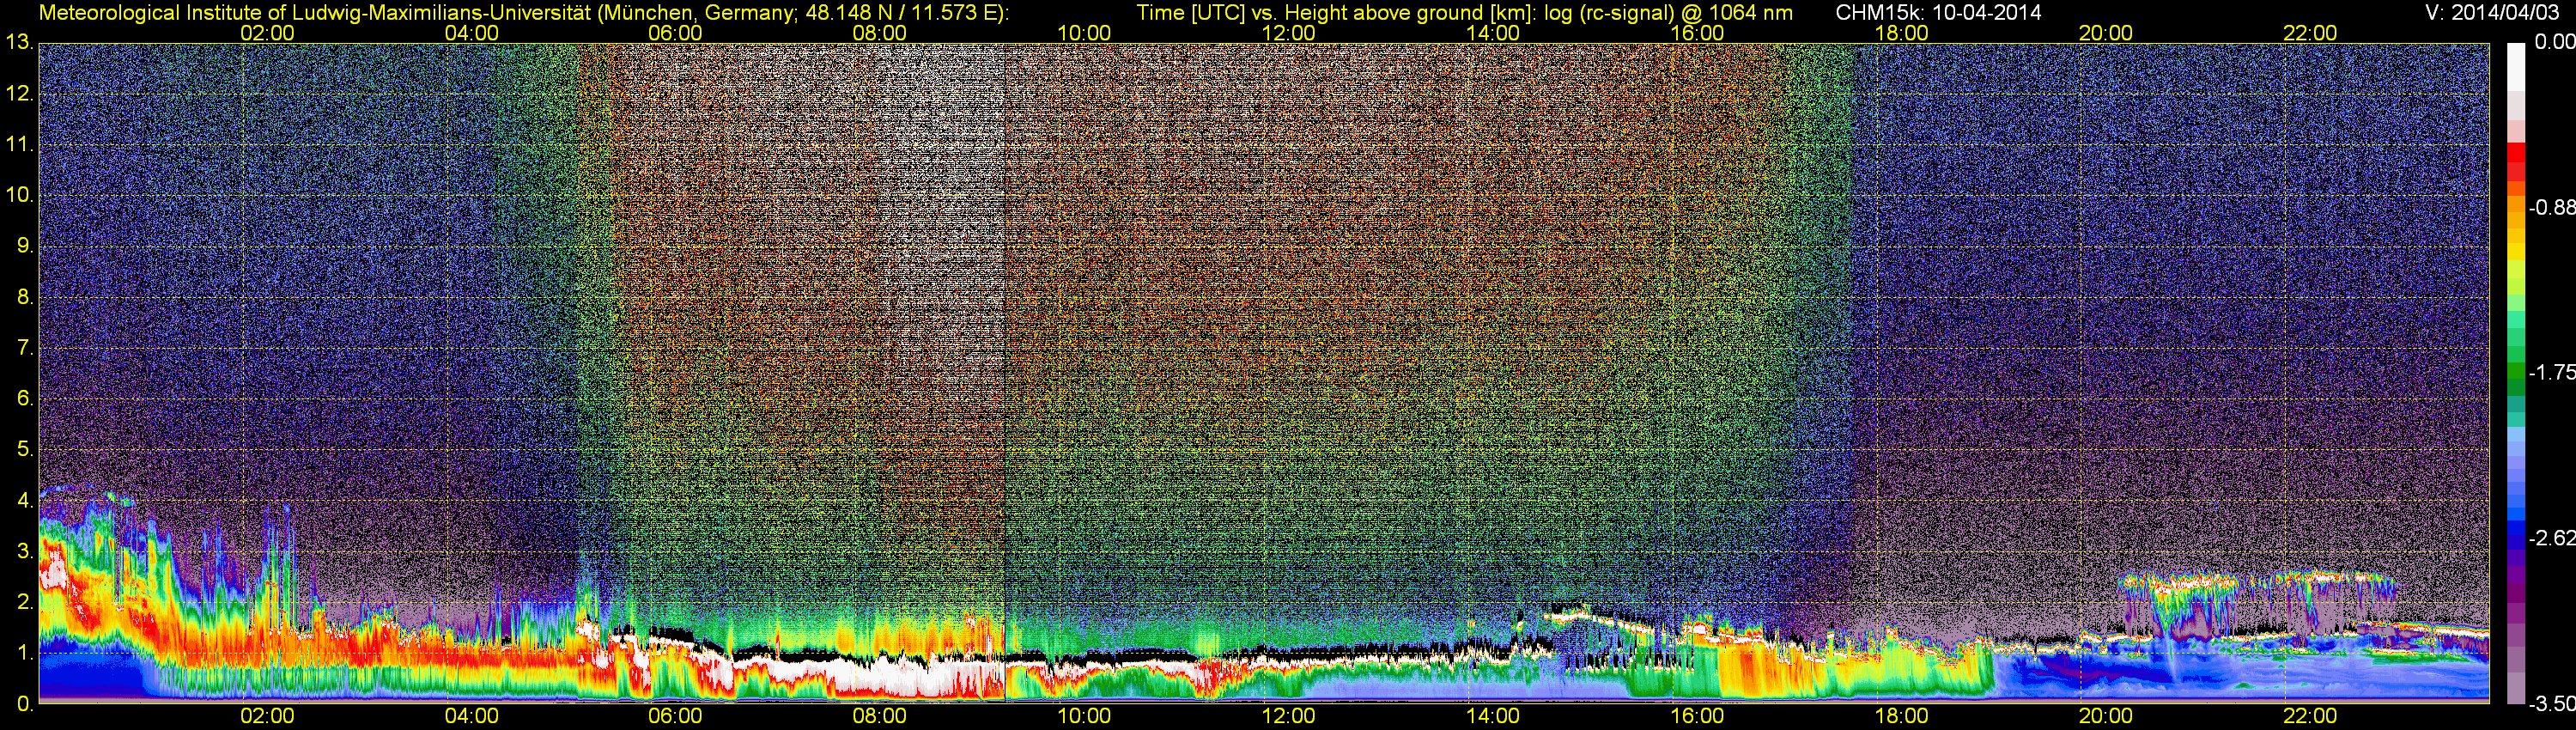Click the 22:00 label on the top time axis
This screenshot has width=2576, height=730.
coord(2310,33)
